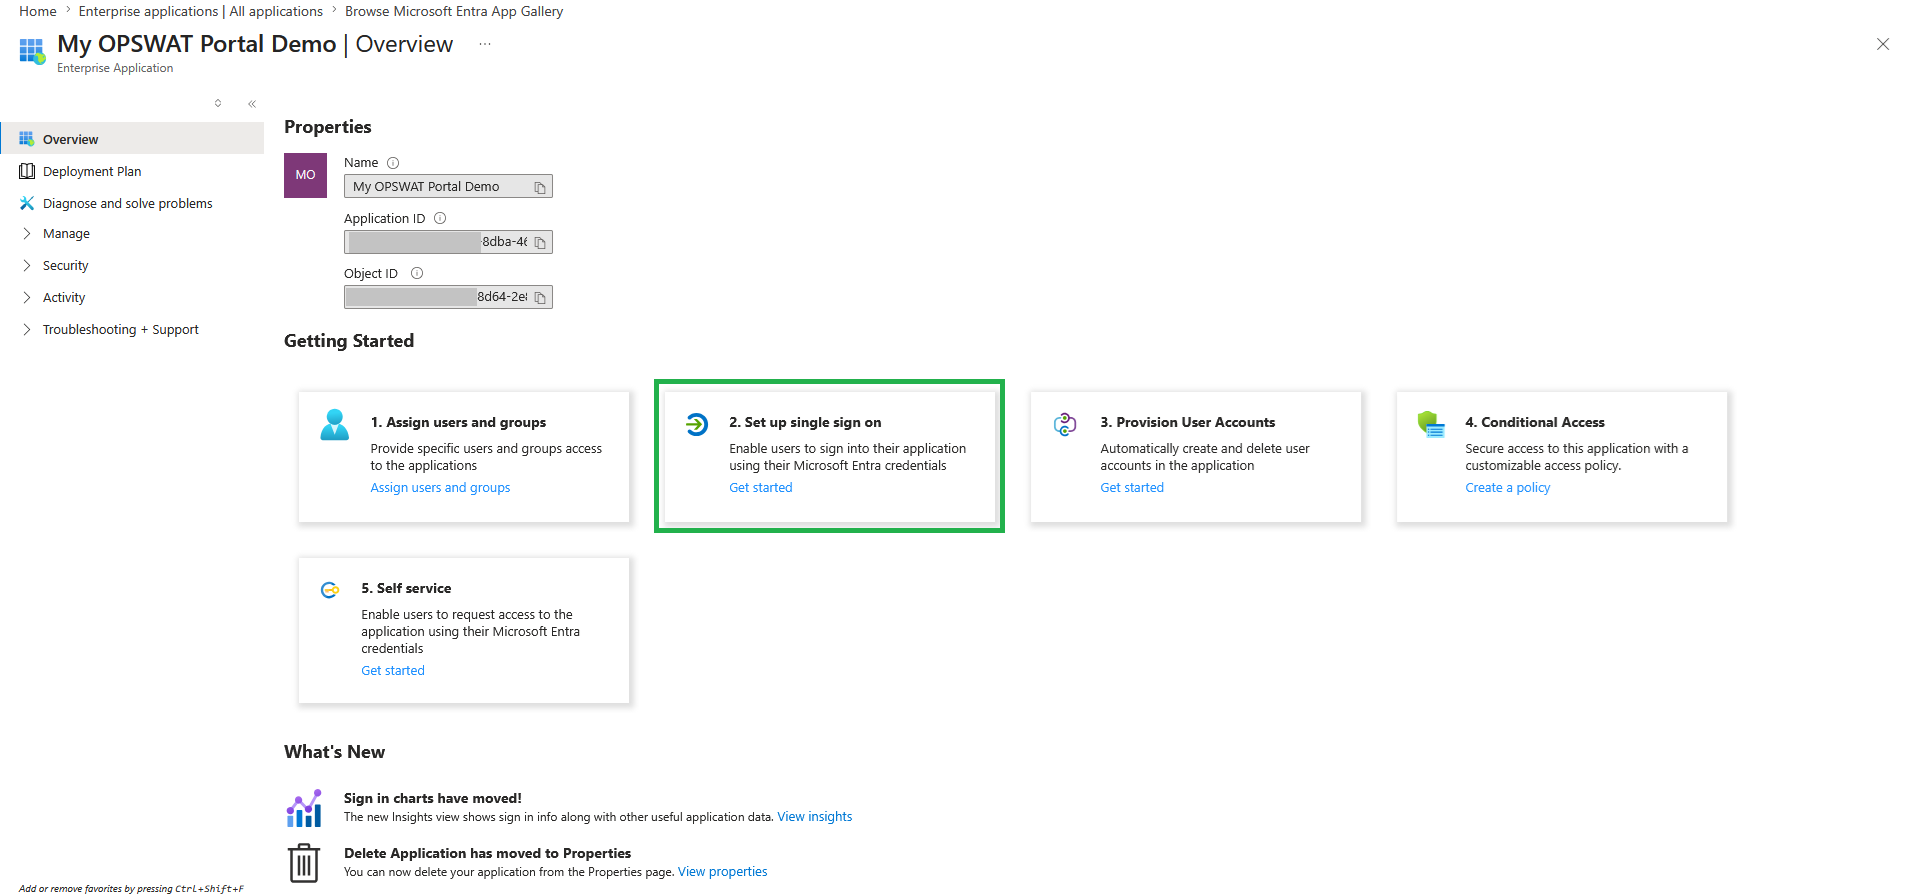This screenshot has width=1912, height=894.
Task: Click Get started under Set up single sign on
Action: click(x=761, y=488)
